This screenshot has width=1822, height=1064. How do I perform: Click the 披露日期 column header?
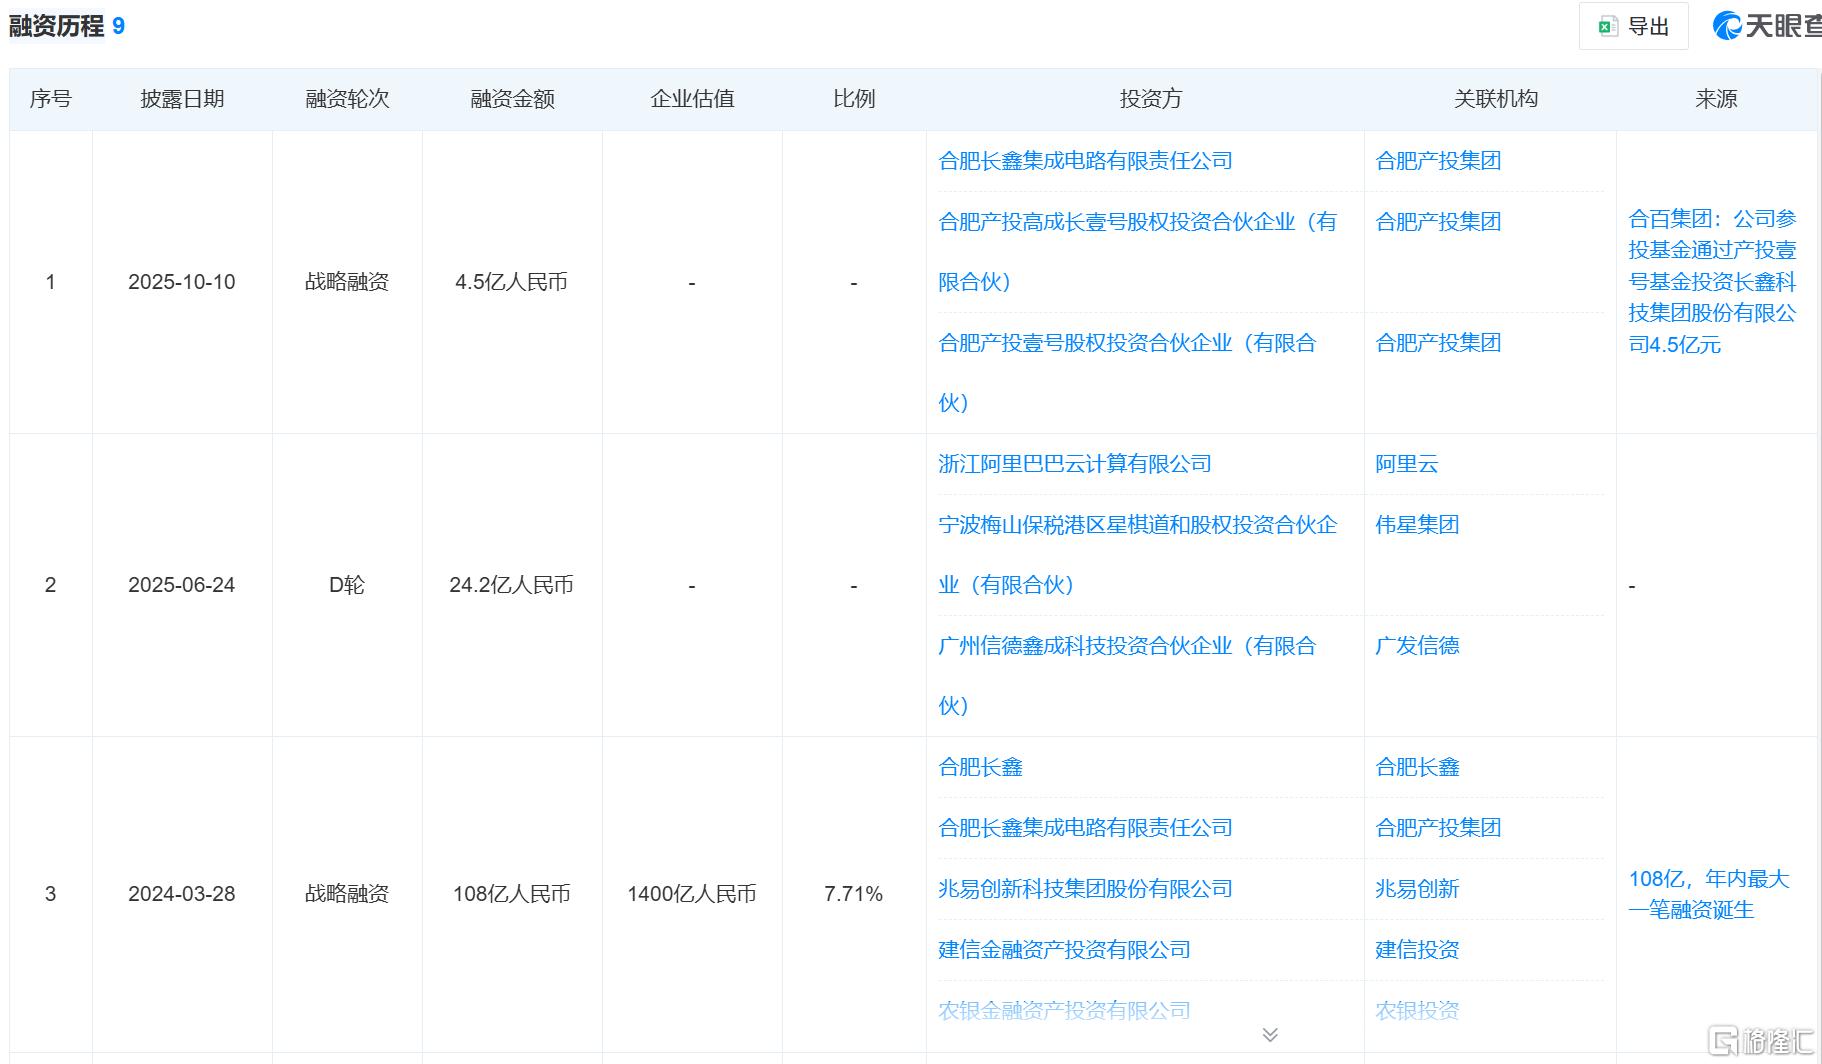coord(182,99)
